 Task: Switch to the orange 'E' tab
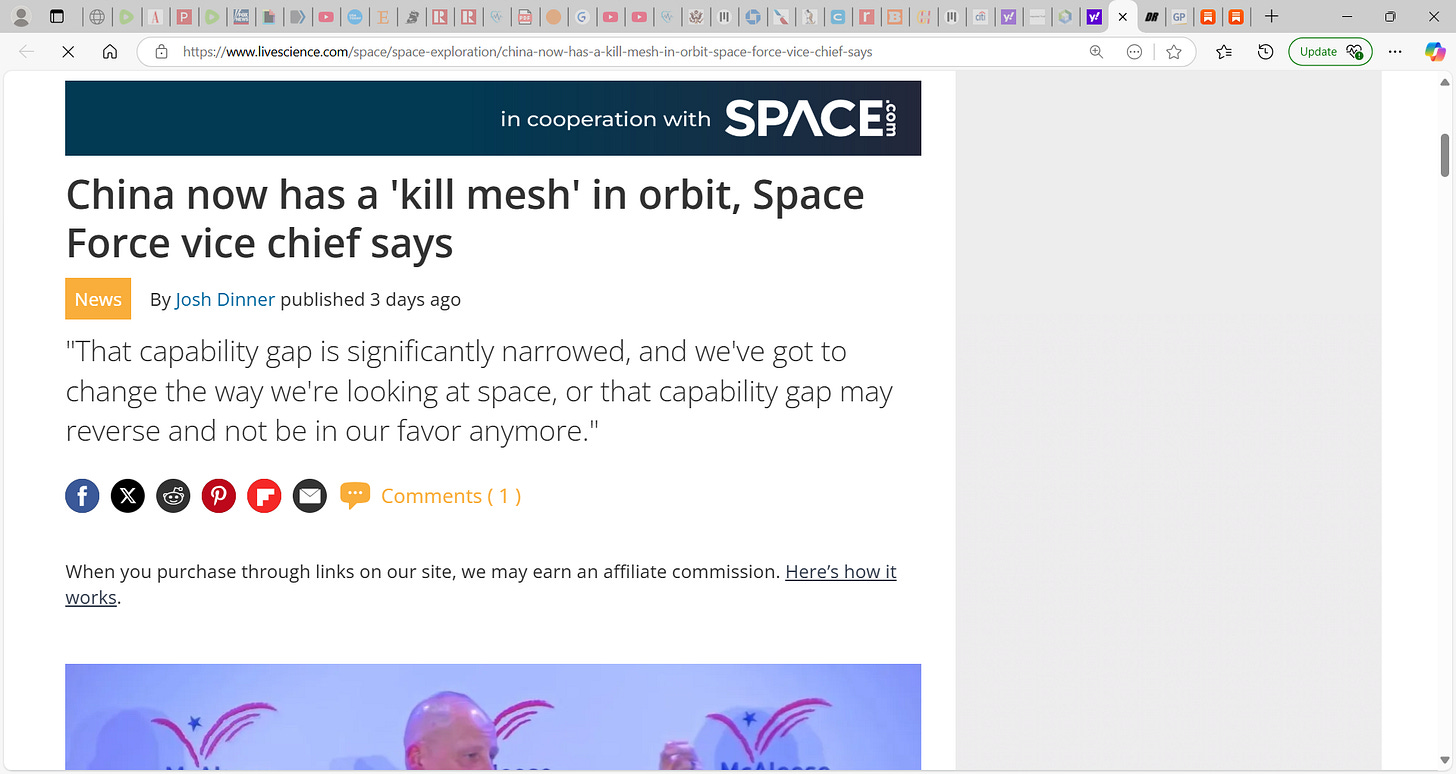383,17
